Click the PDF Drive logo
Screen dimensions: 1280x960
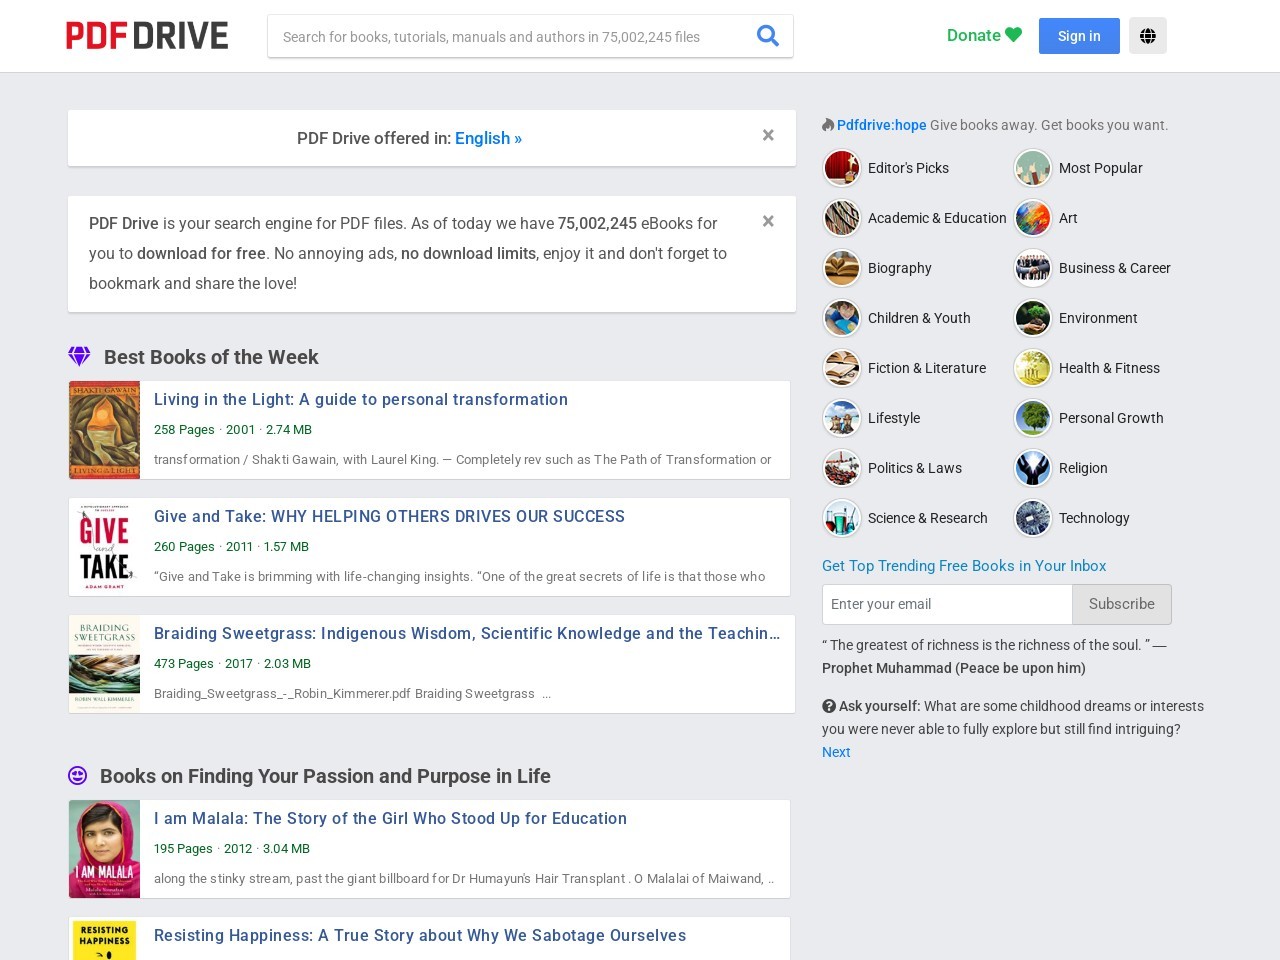tap(147, 36)
